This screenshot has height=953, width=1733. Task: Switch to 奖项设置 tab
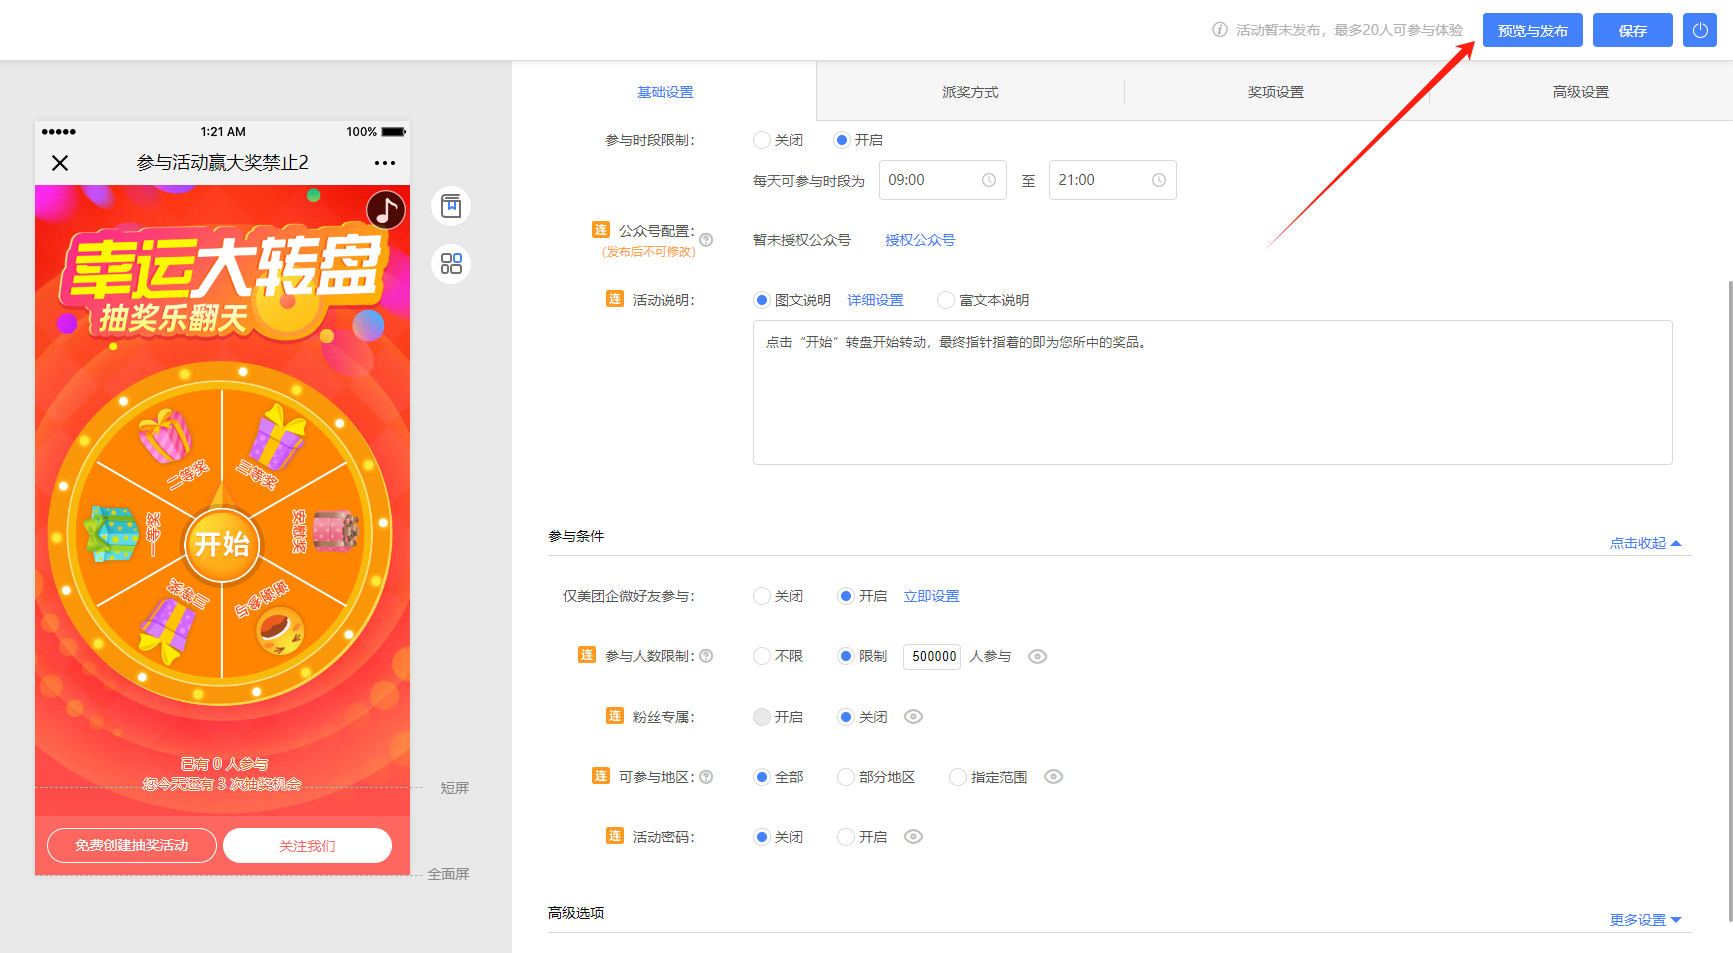click(1276, 92)
